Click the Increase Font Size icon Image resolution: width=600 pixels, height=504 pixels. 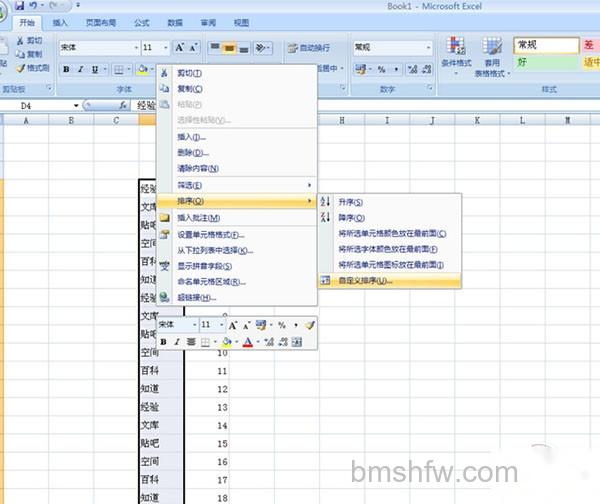coord(179,47)
